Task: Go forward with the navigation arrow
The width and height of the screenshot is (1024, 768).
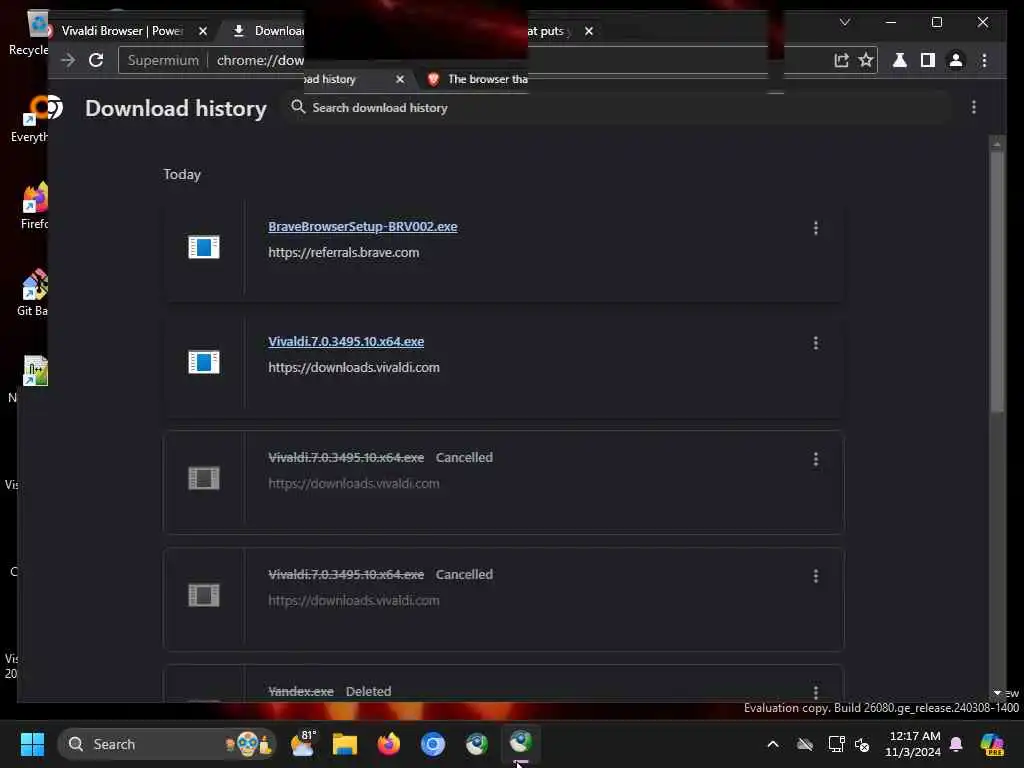Action: click(68, 60)
